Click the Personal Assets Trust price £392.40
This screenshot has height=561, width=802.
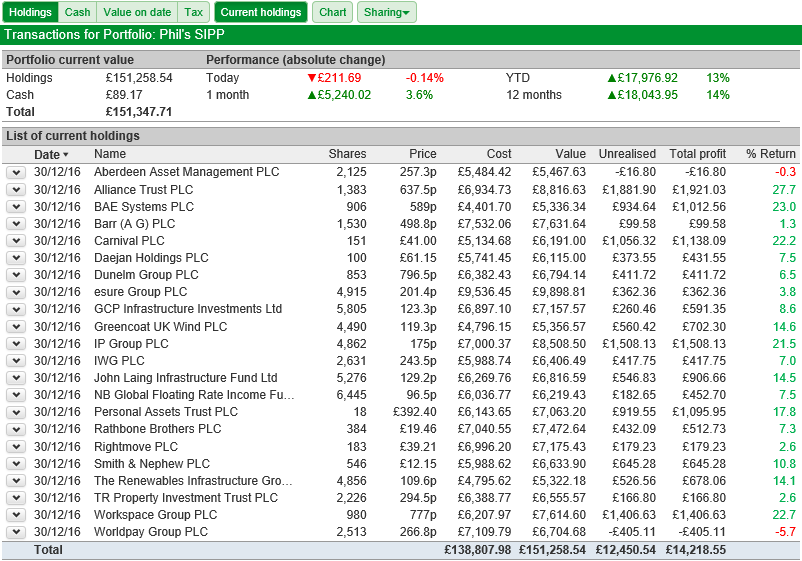point(415,412)
